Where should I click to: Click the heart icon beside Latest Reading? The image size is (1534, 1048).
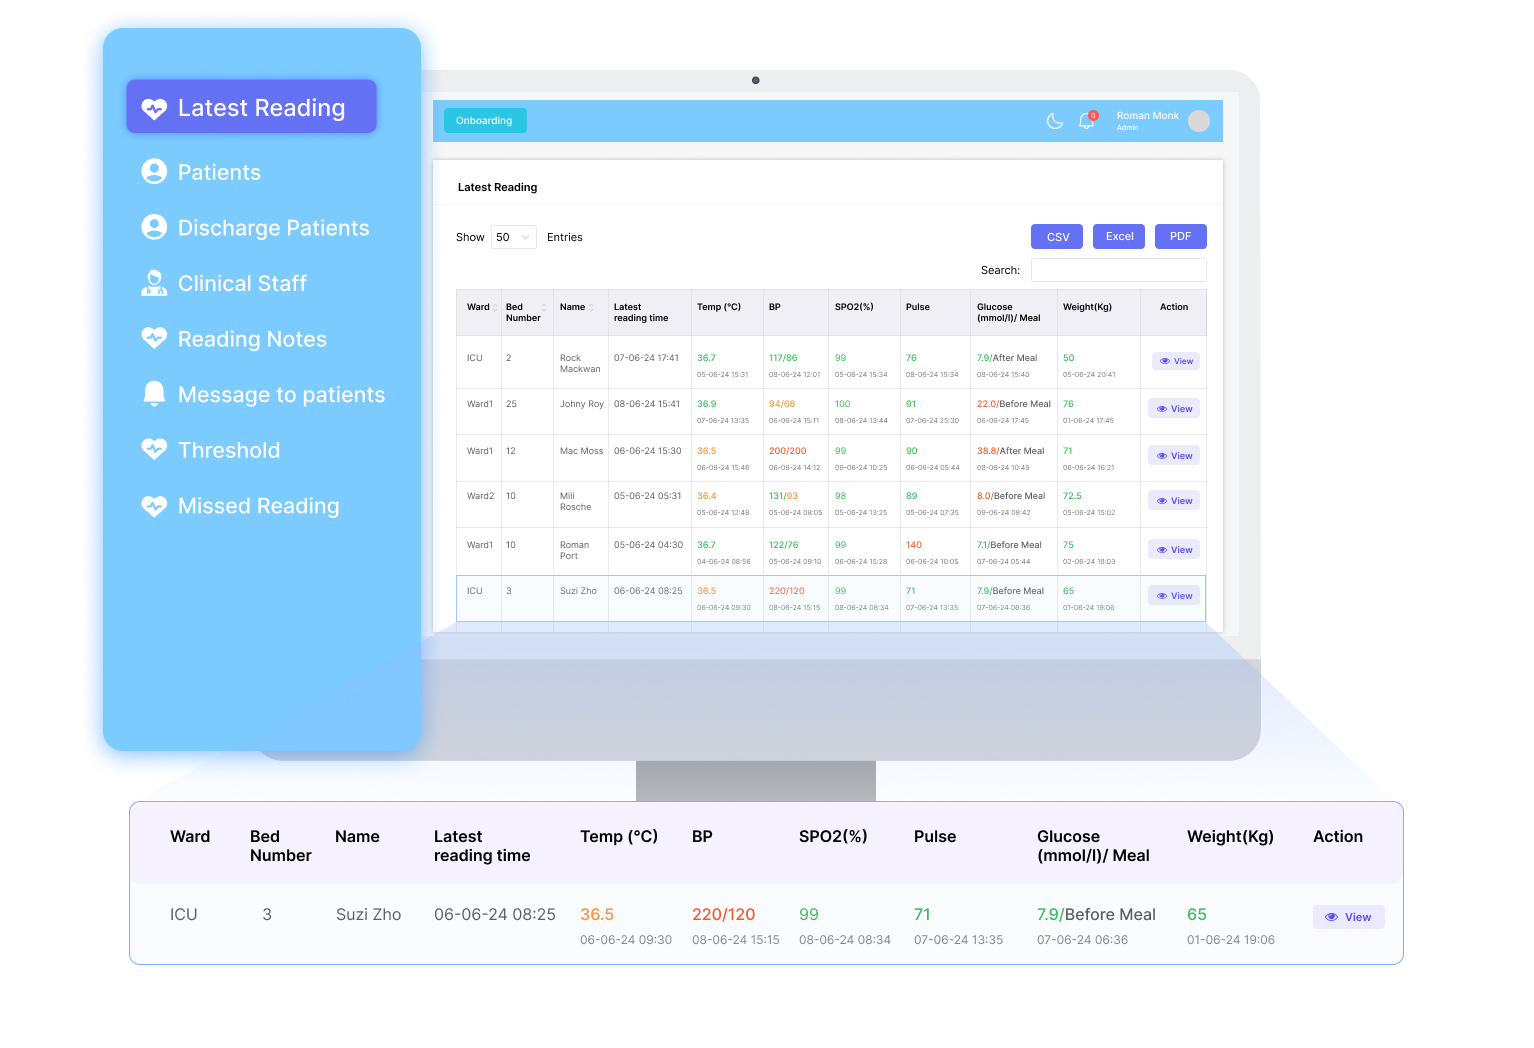coord(154,108)
